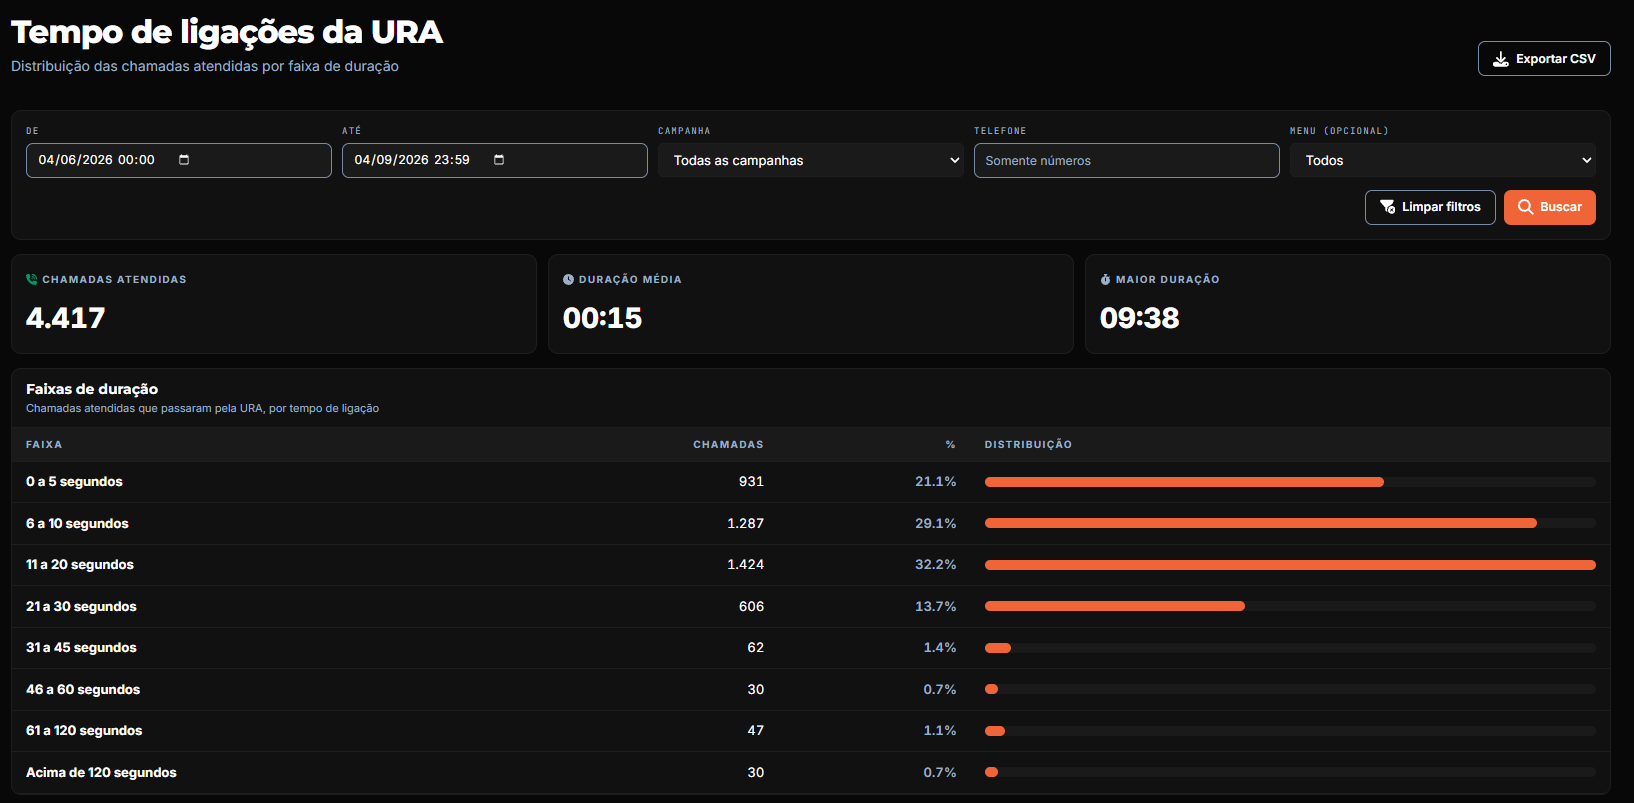1634x803 pixels.
Task: Click the average duration value 00:15
Action: 603,318
